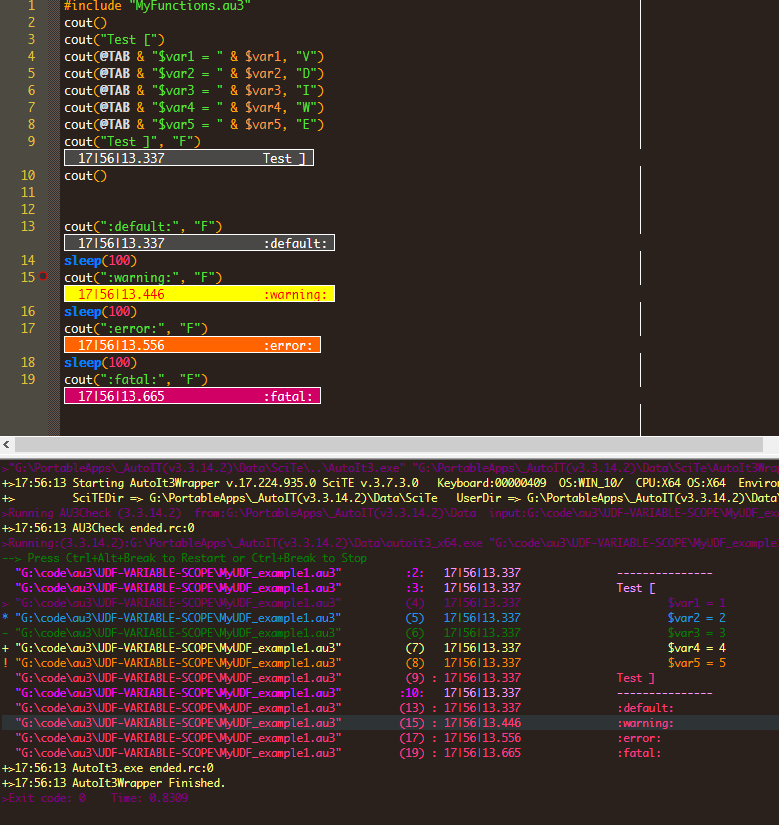Click the magenta :fatal: annotation box
Viewport: 779px width, 825px height.
coord(193,396)
